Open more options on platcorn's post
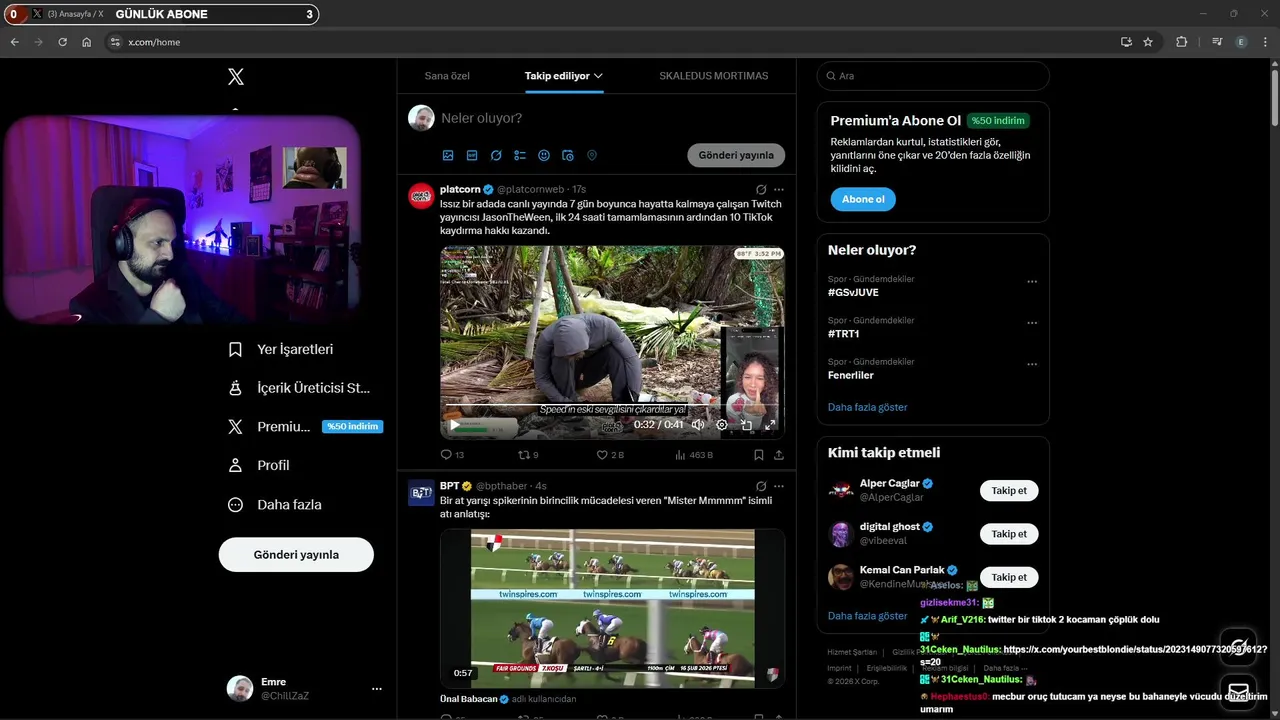The height and width of the screenshot is (720, 1280). pos(779,189)
